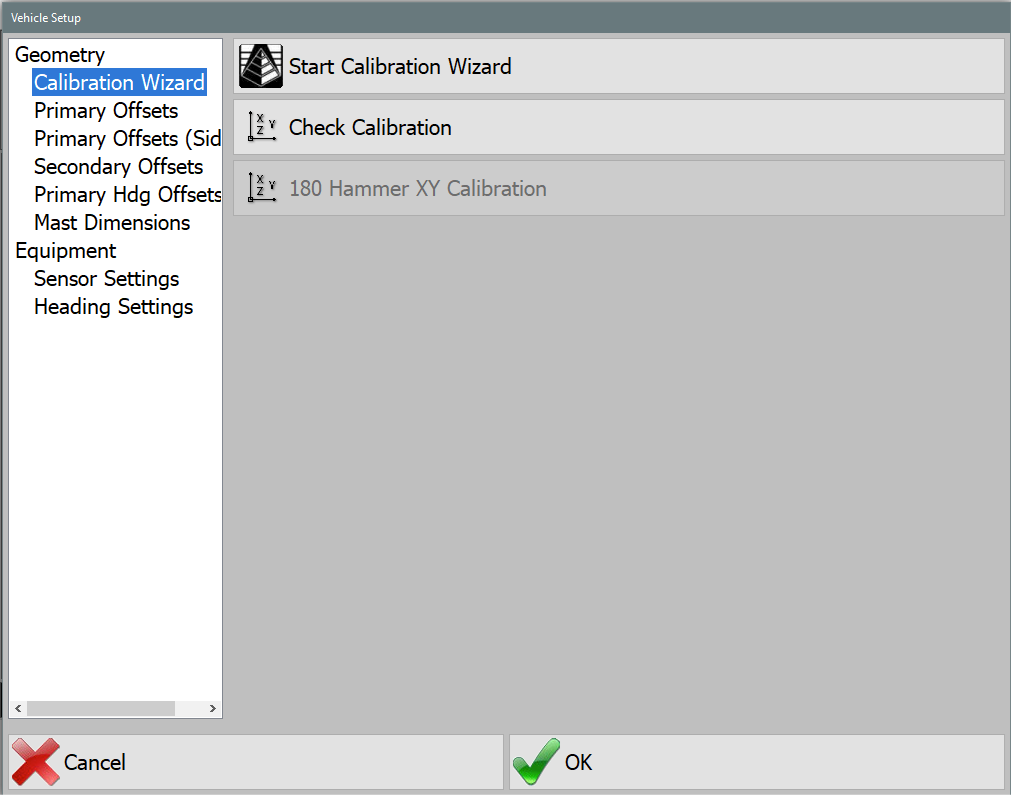Click the XYZ icon beside 180 Hammer XY Calibration

[262, 188]
